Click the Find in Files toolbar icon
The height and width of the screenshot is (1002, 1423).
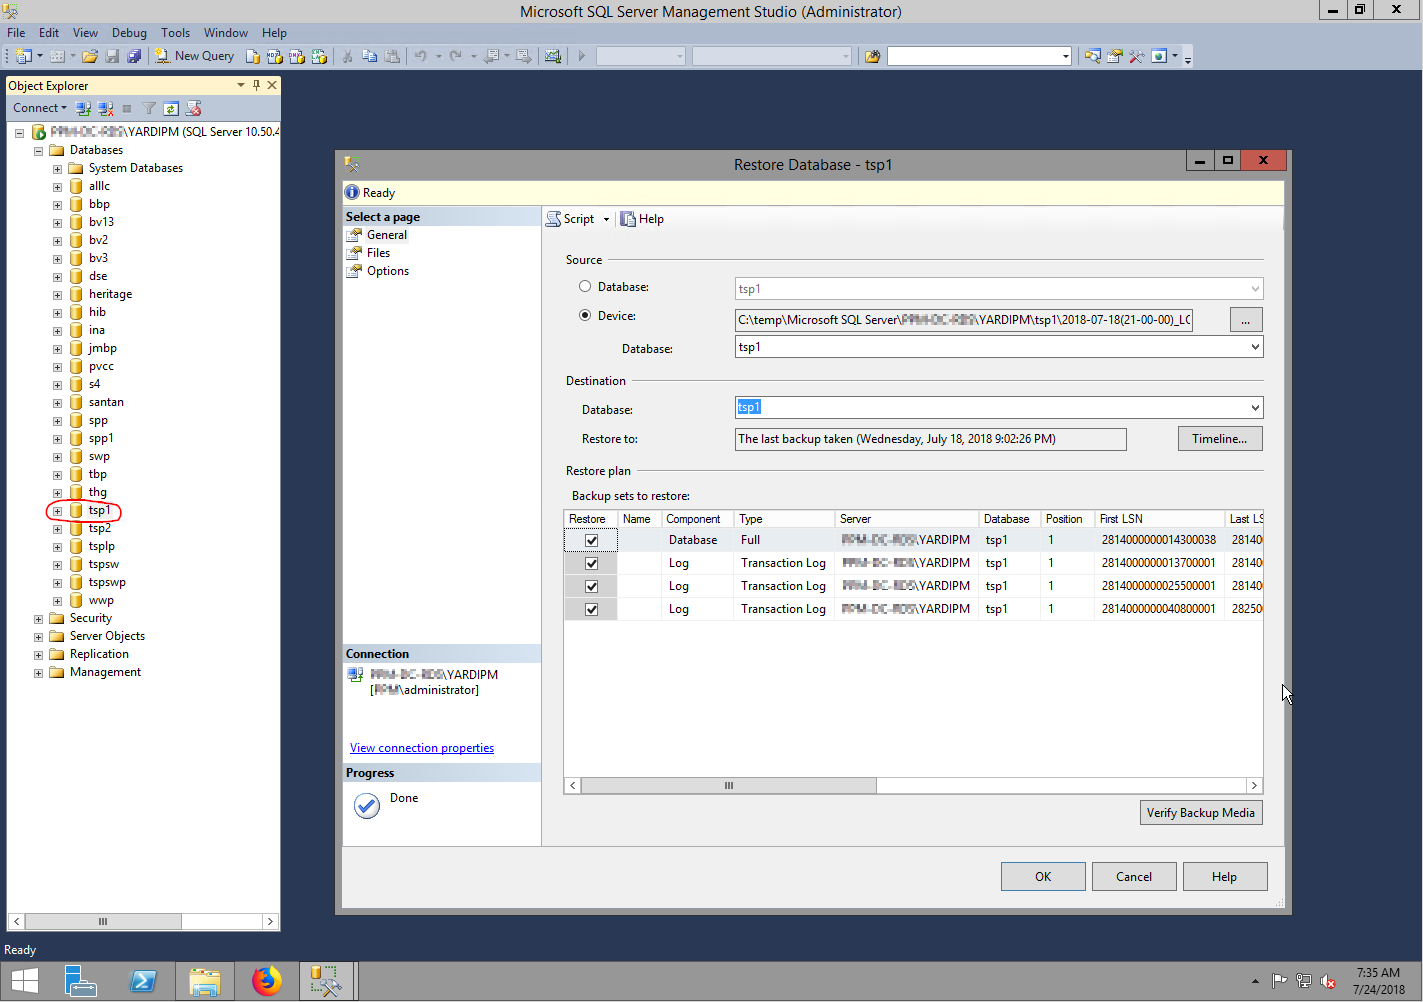coord(873,56)
